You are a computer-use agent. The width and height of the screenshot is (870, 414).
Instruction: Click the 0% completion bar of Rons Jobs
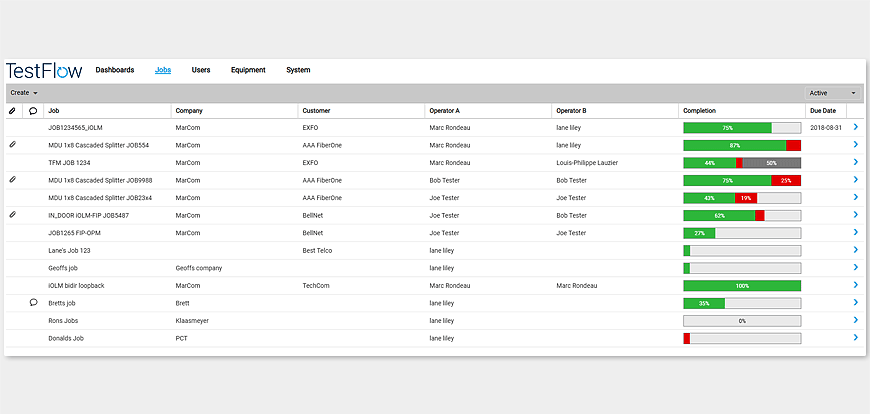[x=742, y=321]
